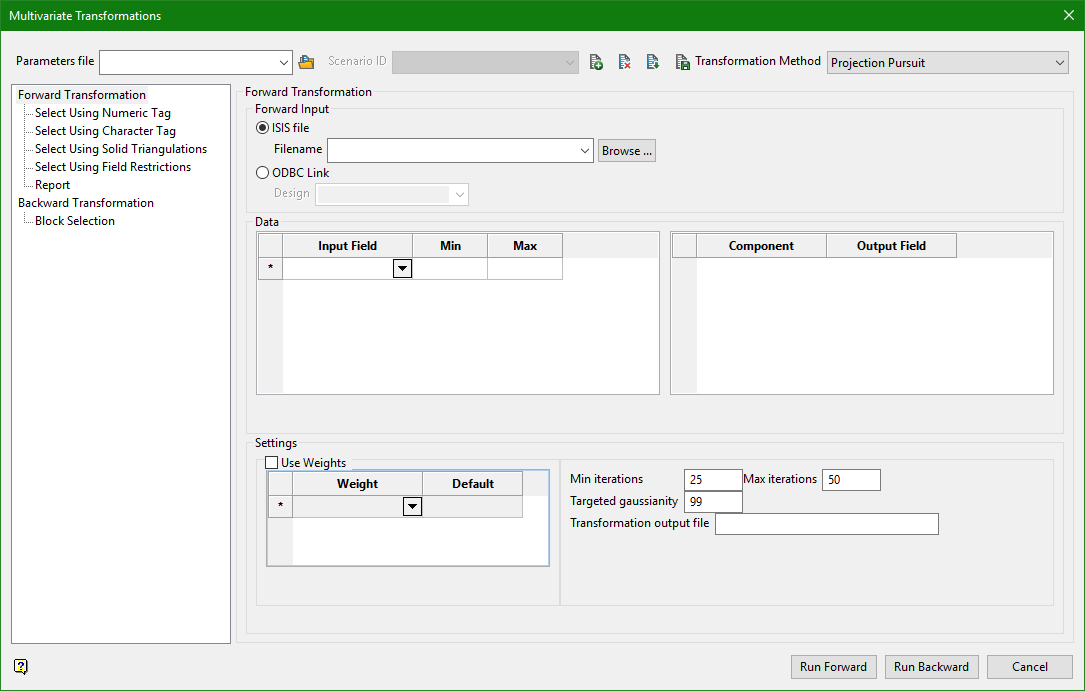Close the Multivariate Transformations dialog
1085x691 pixels.
(1068, 16)
